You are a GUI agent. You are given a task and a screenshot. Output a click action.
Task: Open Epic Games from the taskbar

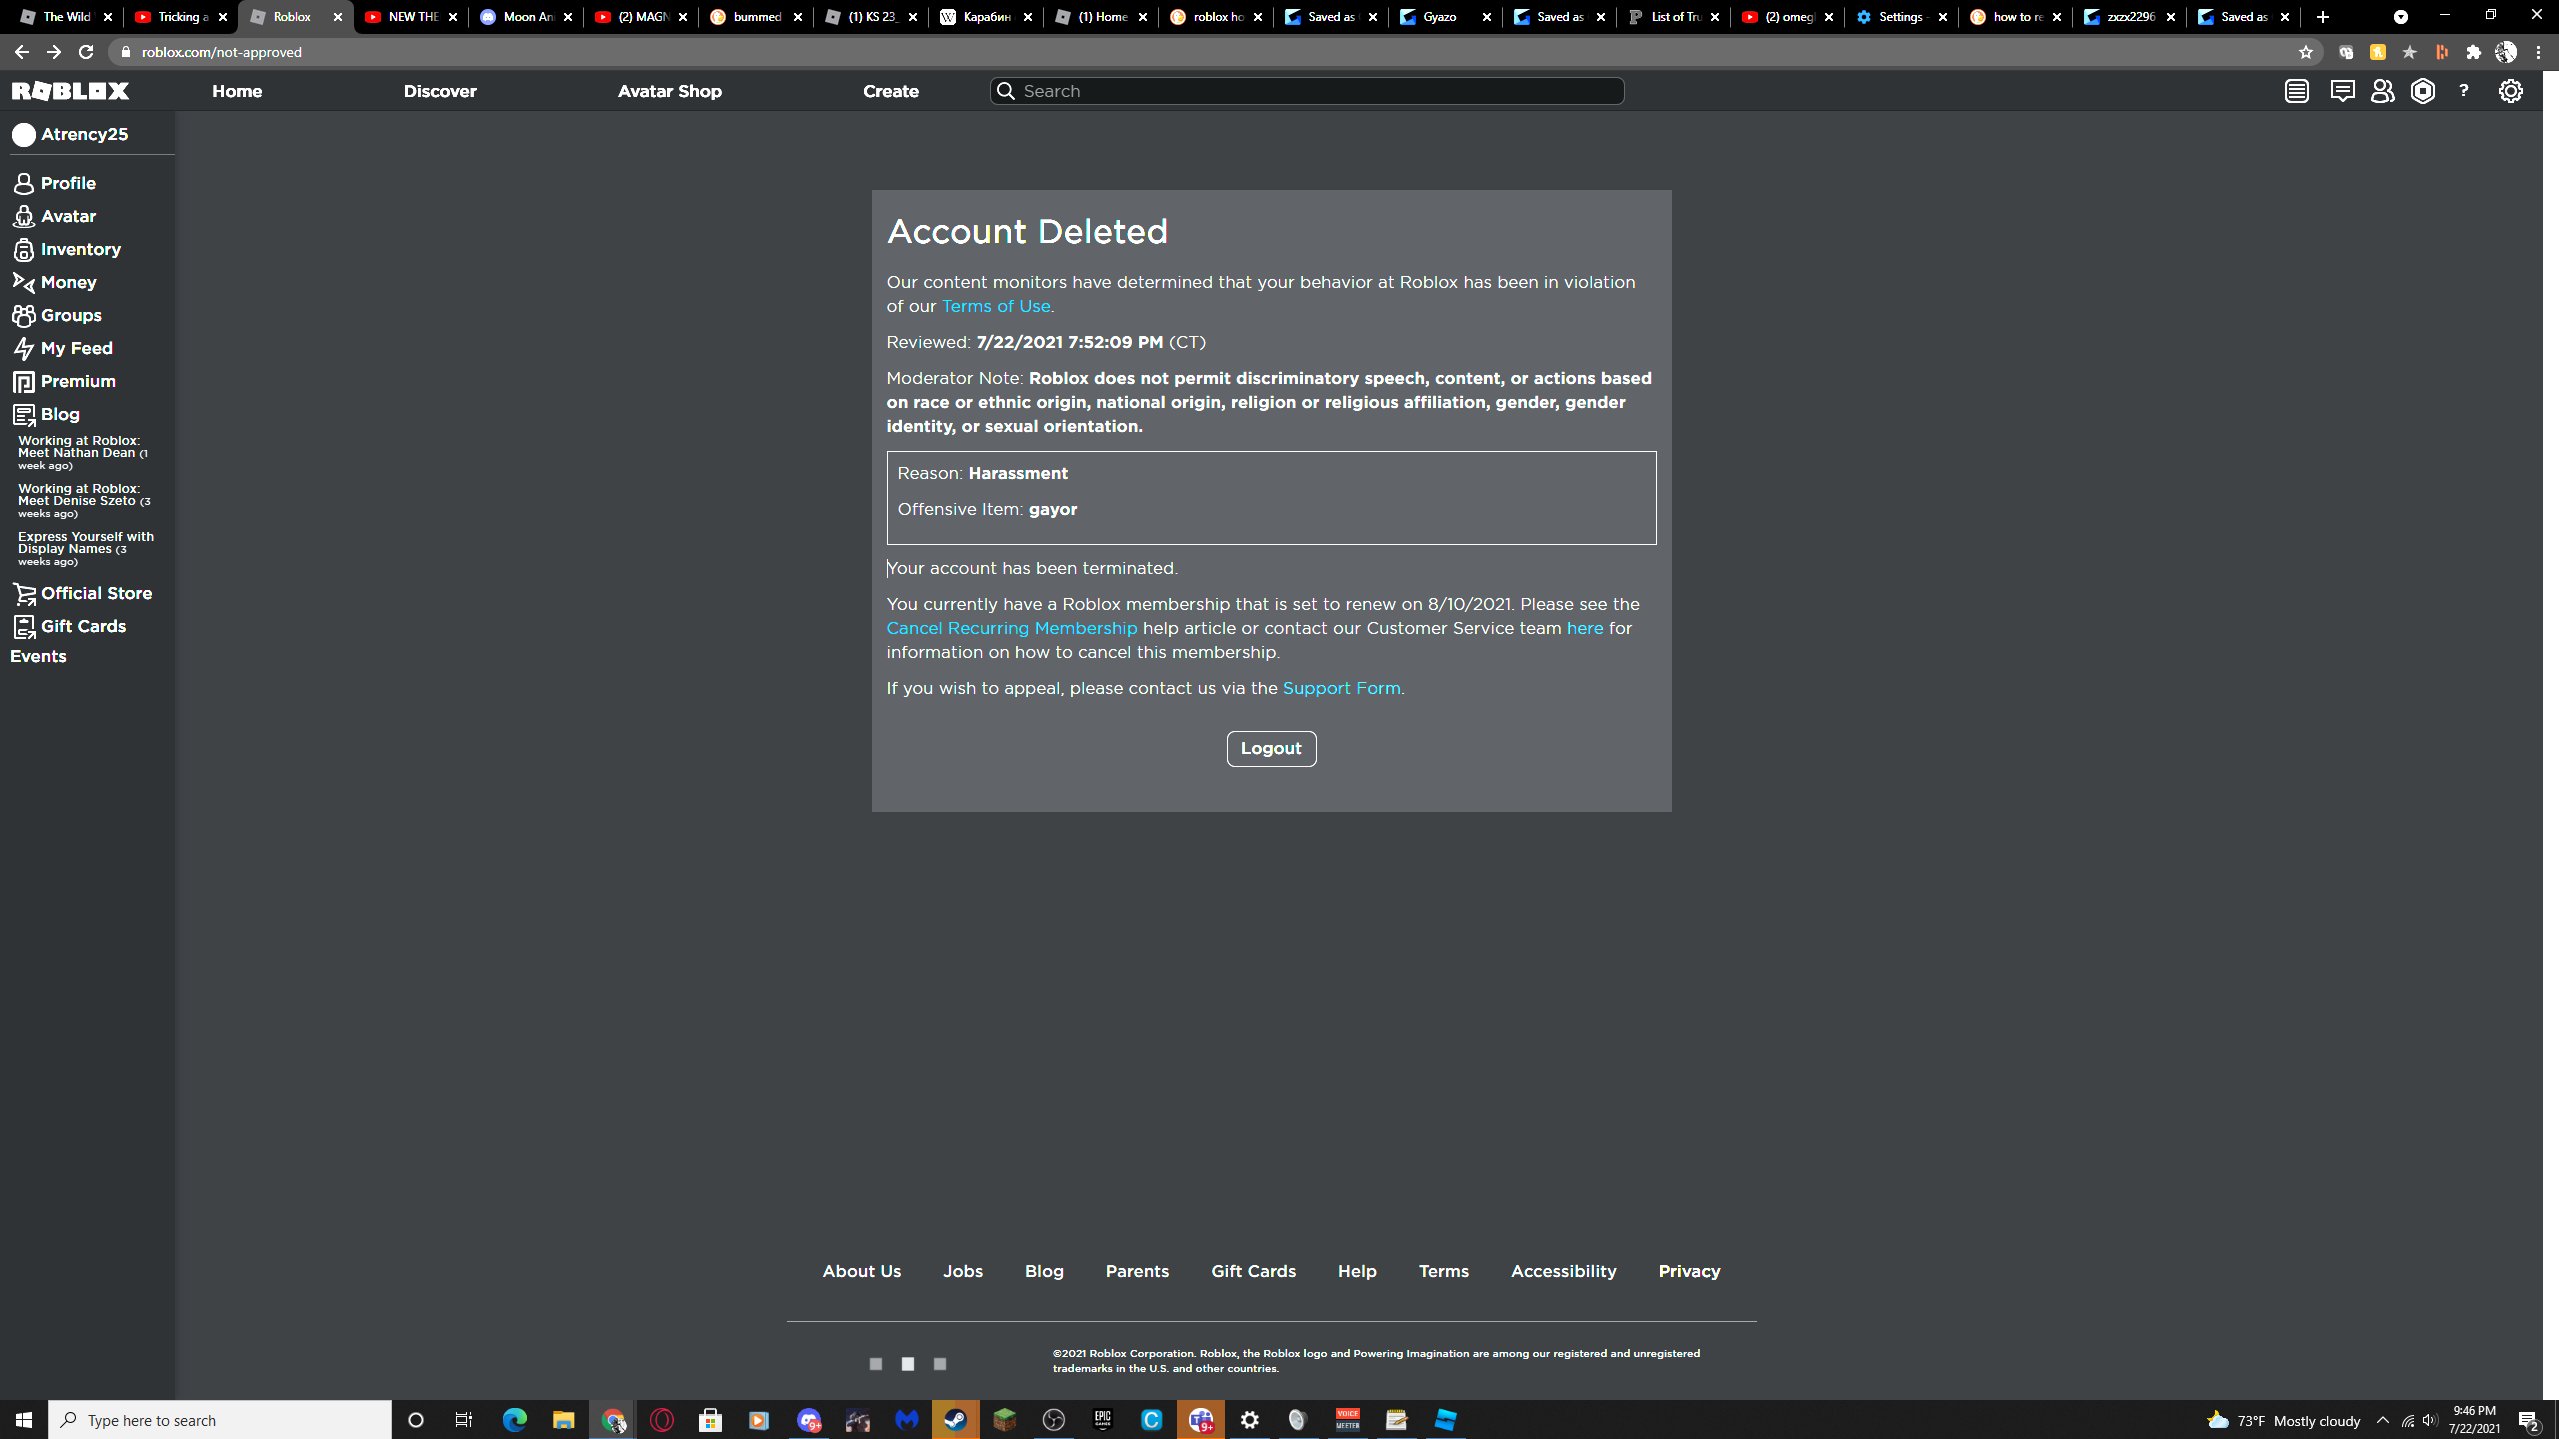(1103, 1420)
